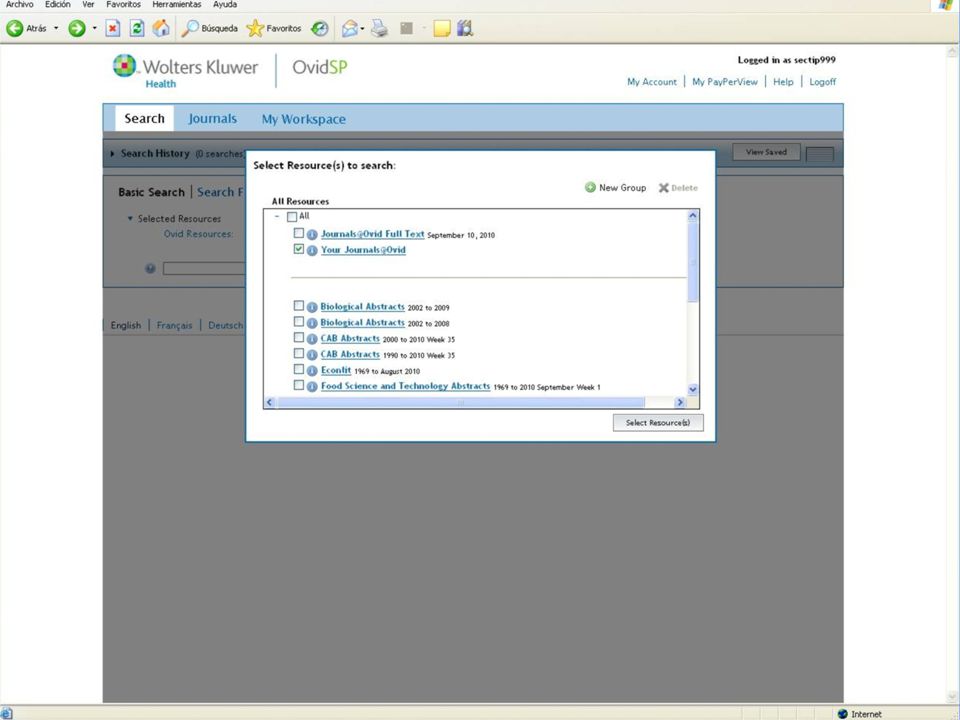Click the info icon beside Econlit
Image resolution: width=960 pixels, height=720 pixels.
click(x=312, y=370)
